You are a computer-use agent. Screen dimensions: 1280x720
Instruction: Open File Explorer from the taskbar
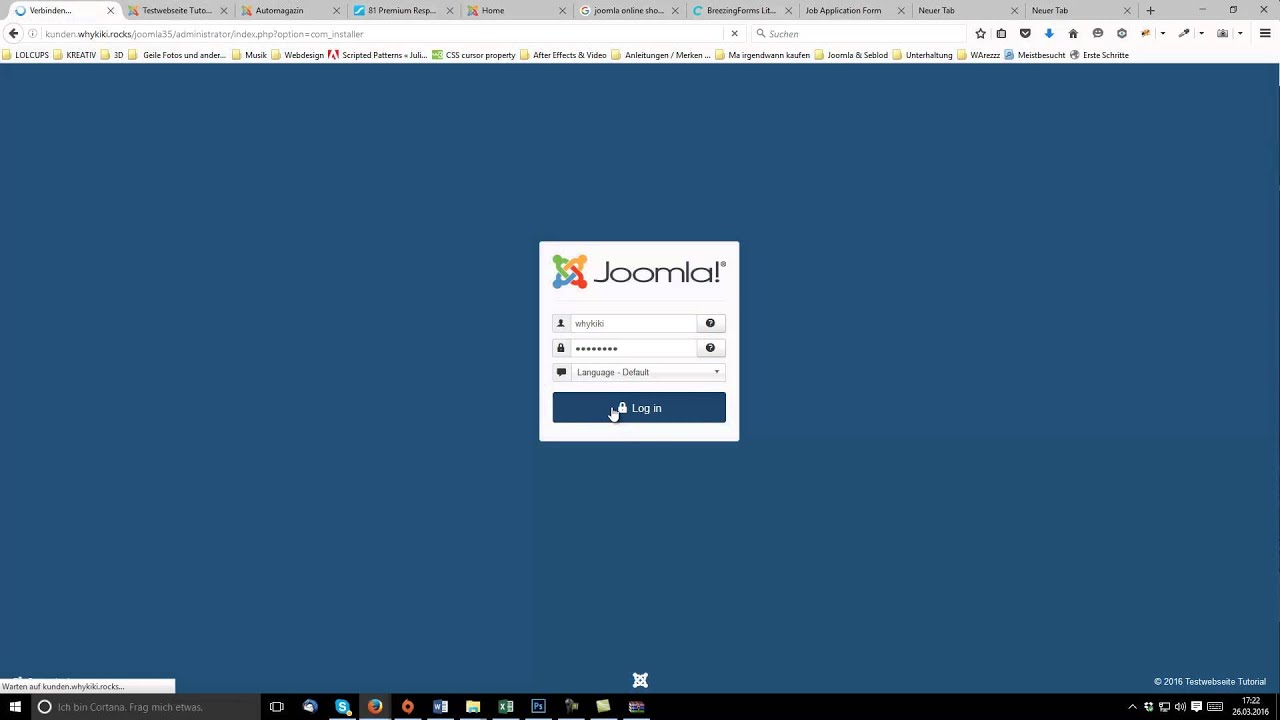click(x=473, y=707)
